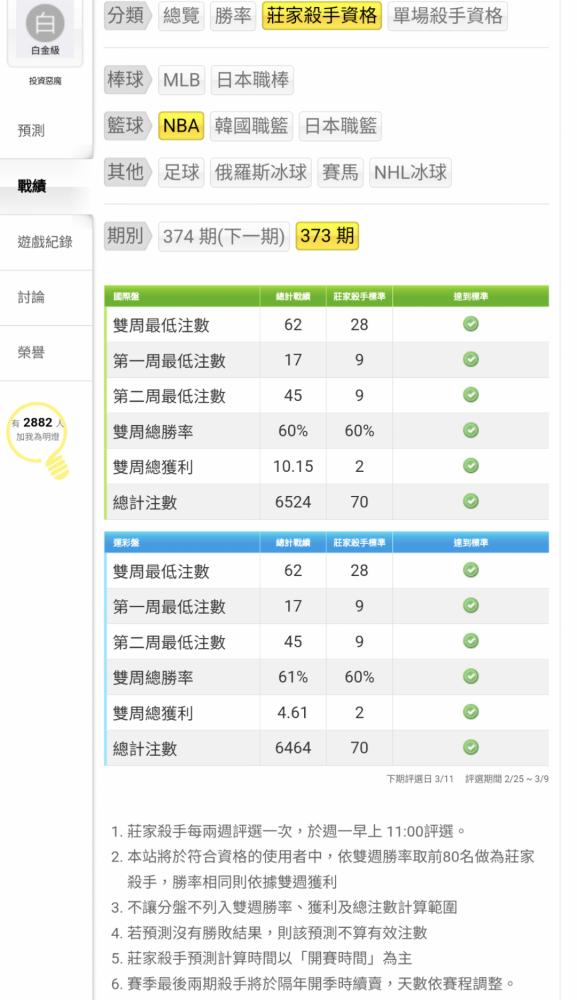Select the NBA basketball filter

182,126
